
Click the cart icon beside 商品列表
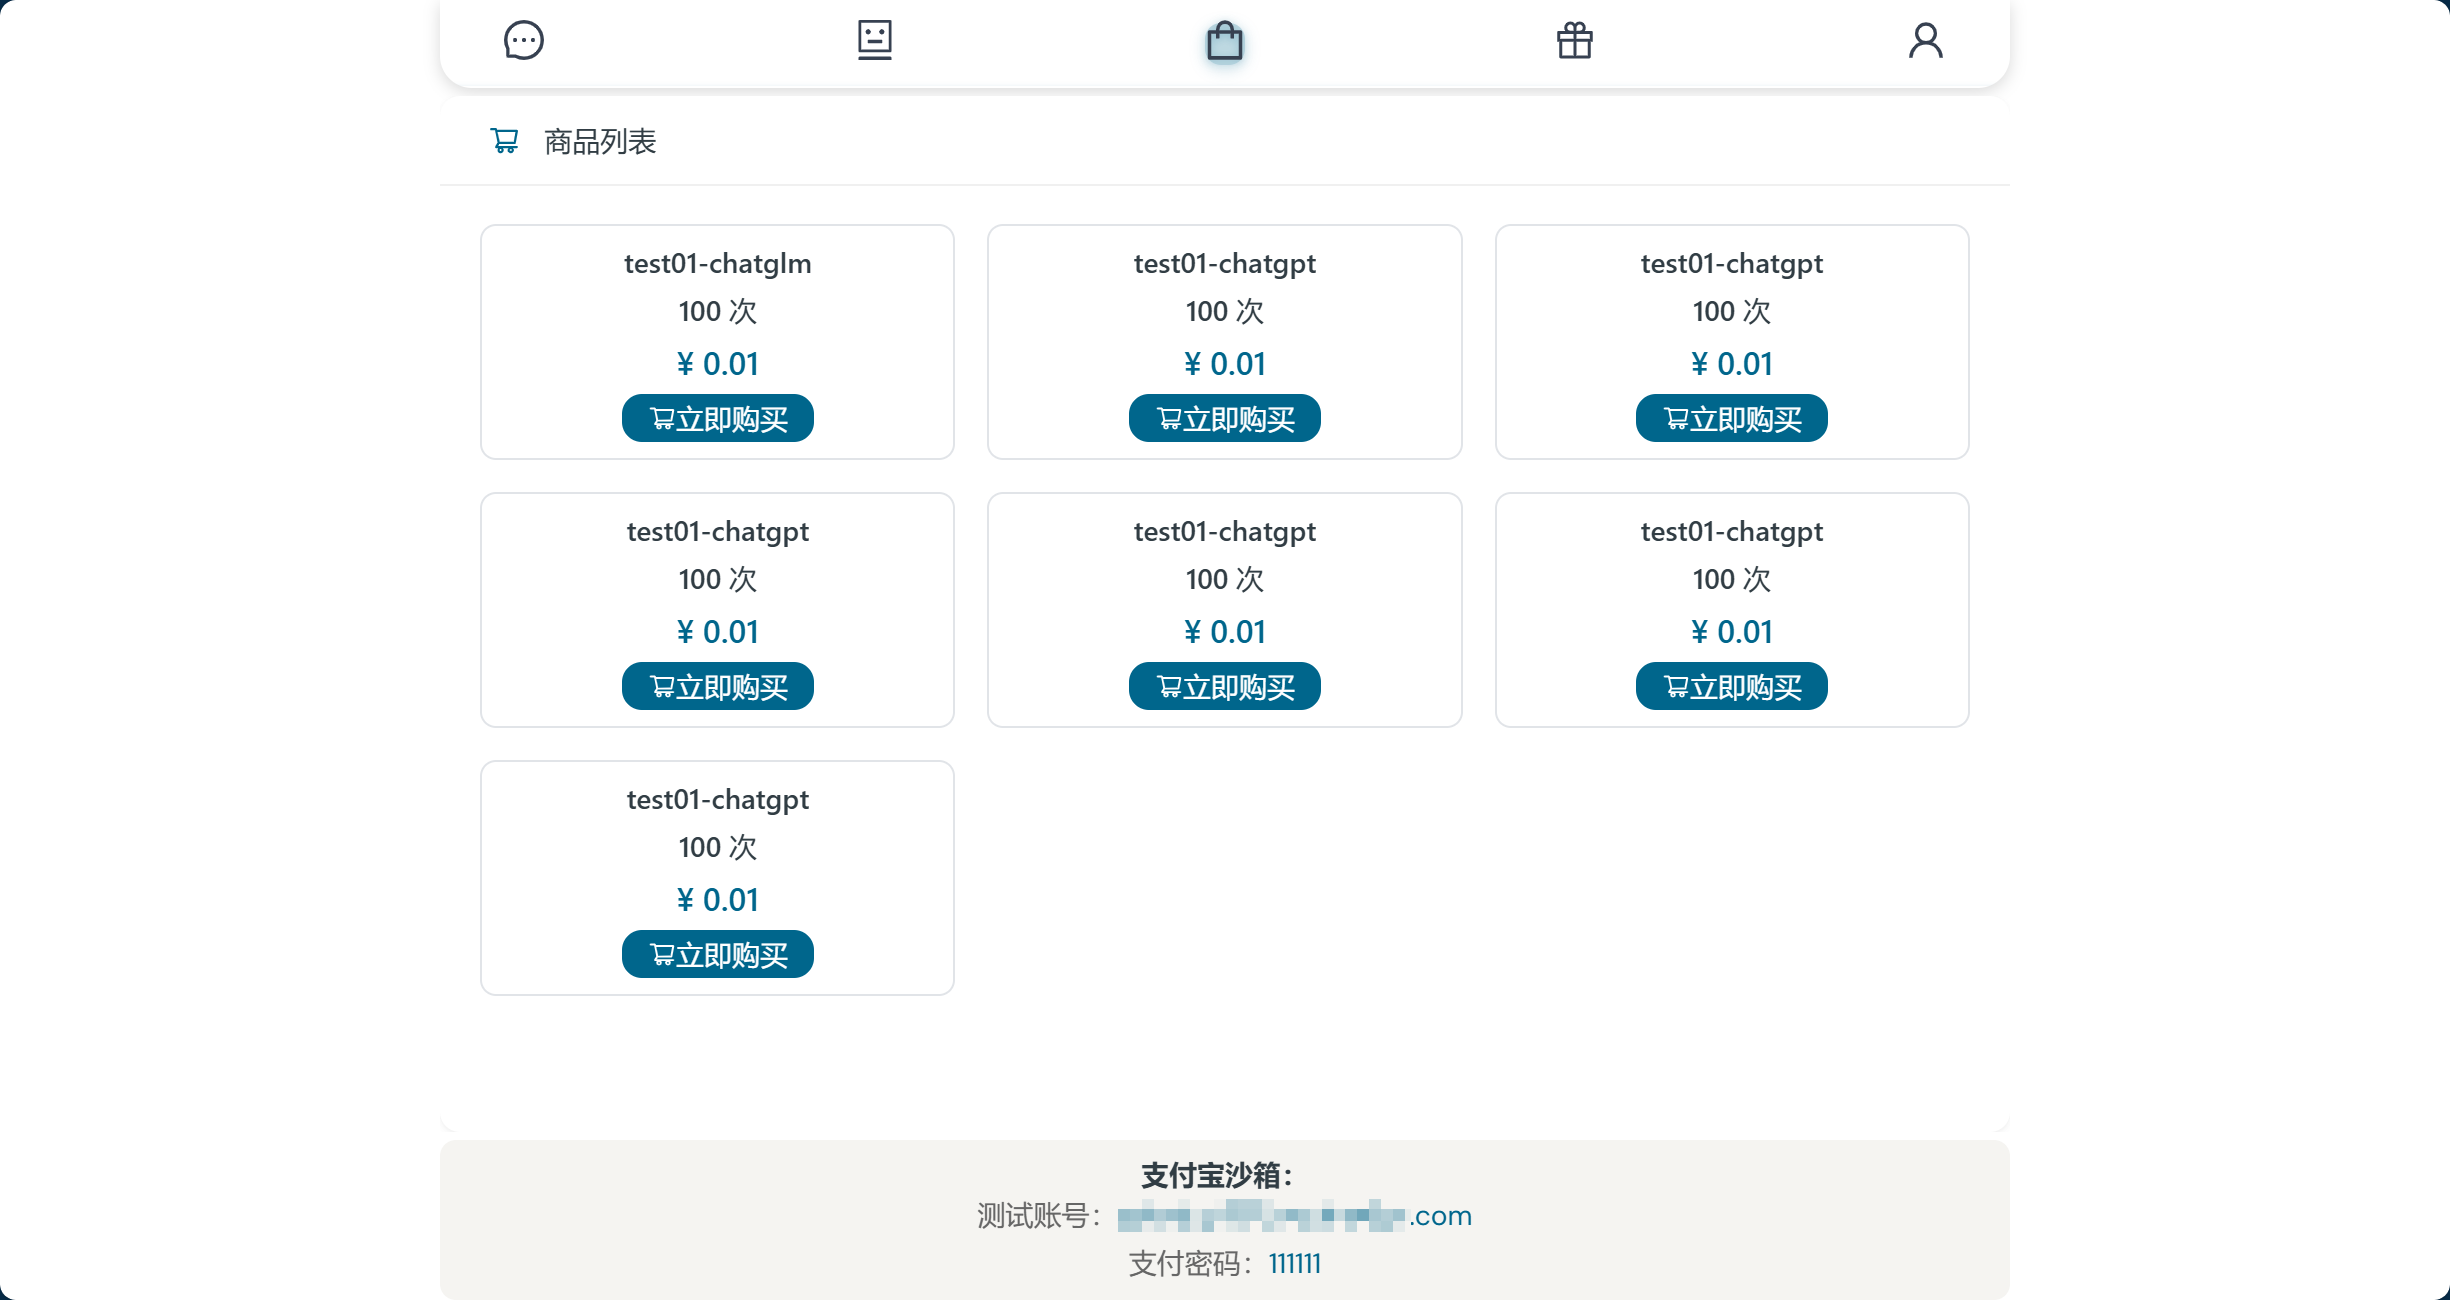[x=505, y=141]
